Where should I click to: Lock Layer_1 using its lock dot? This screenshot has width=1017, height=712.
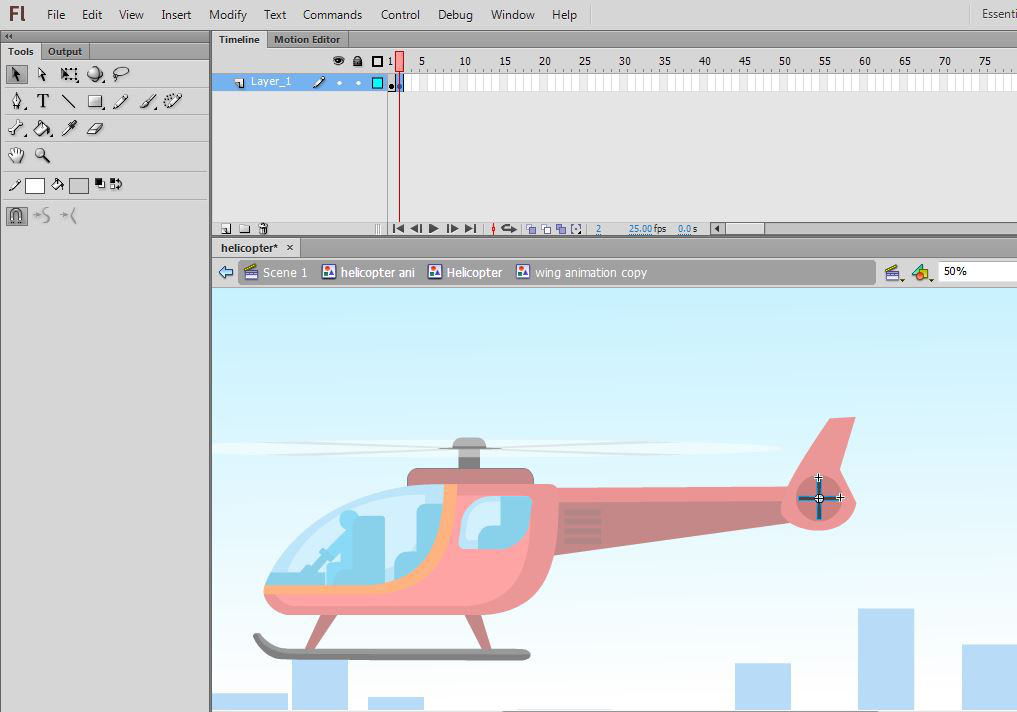(x=358, y=83)
